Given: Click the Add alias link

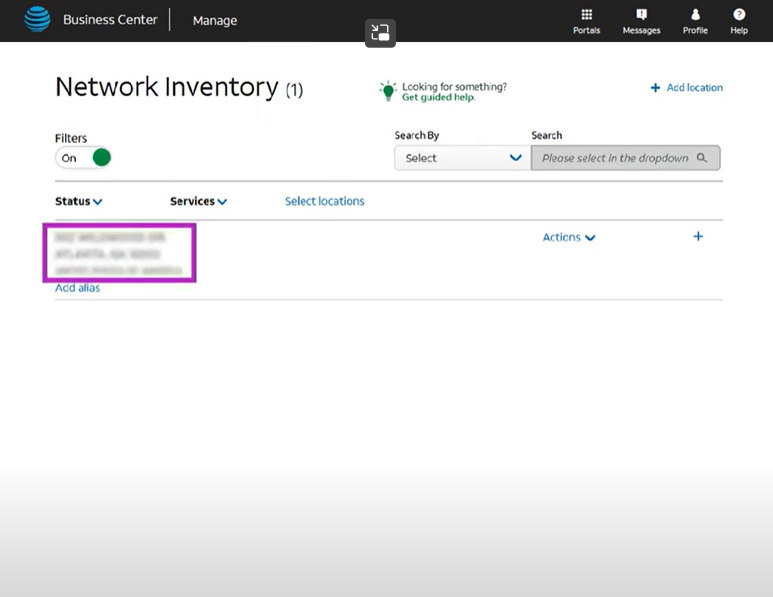Looking at the screenshot, I should pos(77,288).
